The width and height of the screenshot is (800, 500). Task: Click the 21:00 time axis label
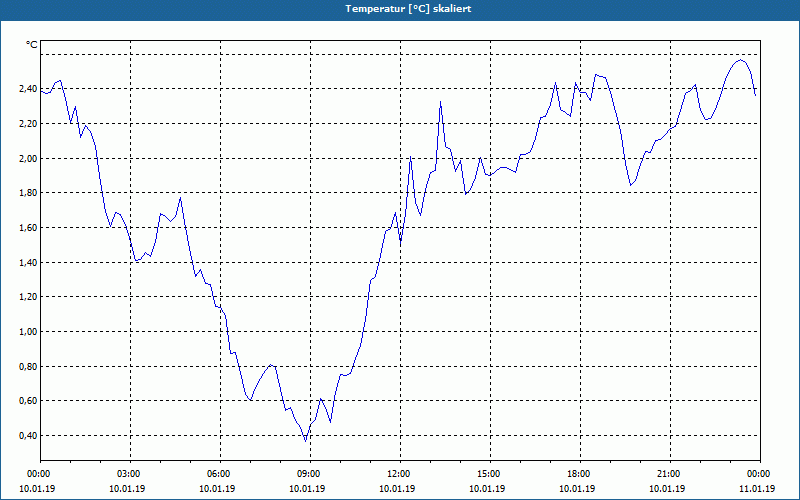[x=670, y=474]
